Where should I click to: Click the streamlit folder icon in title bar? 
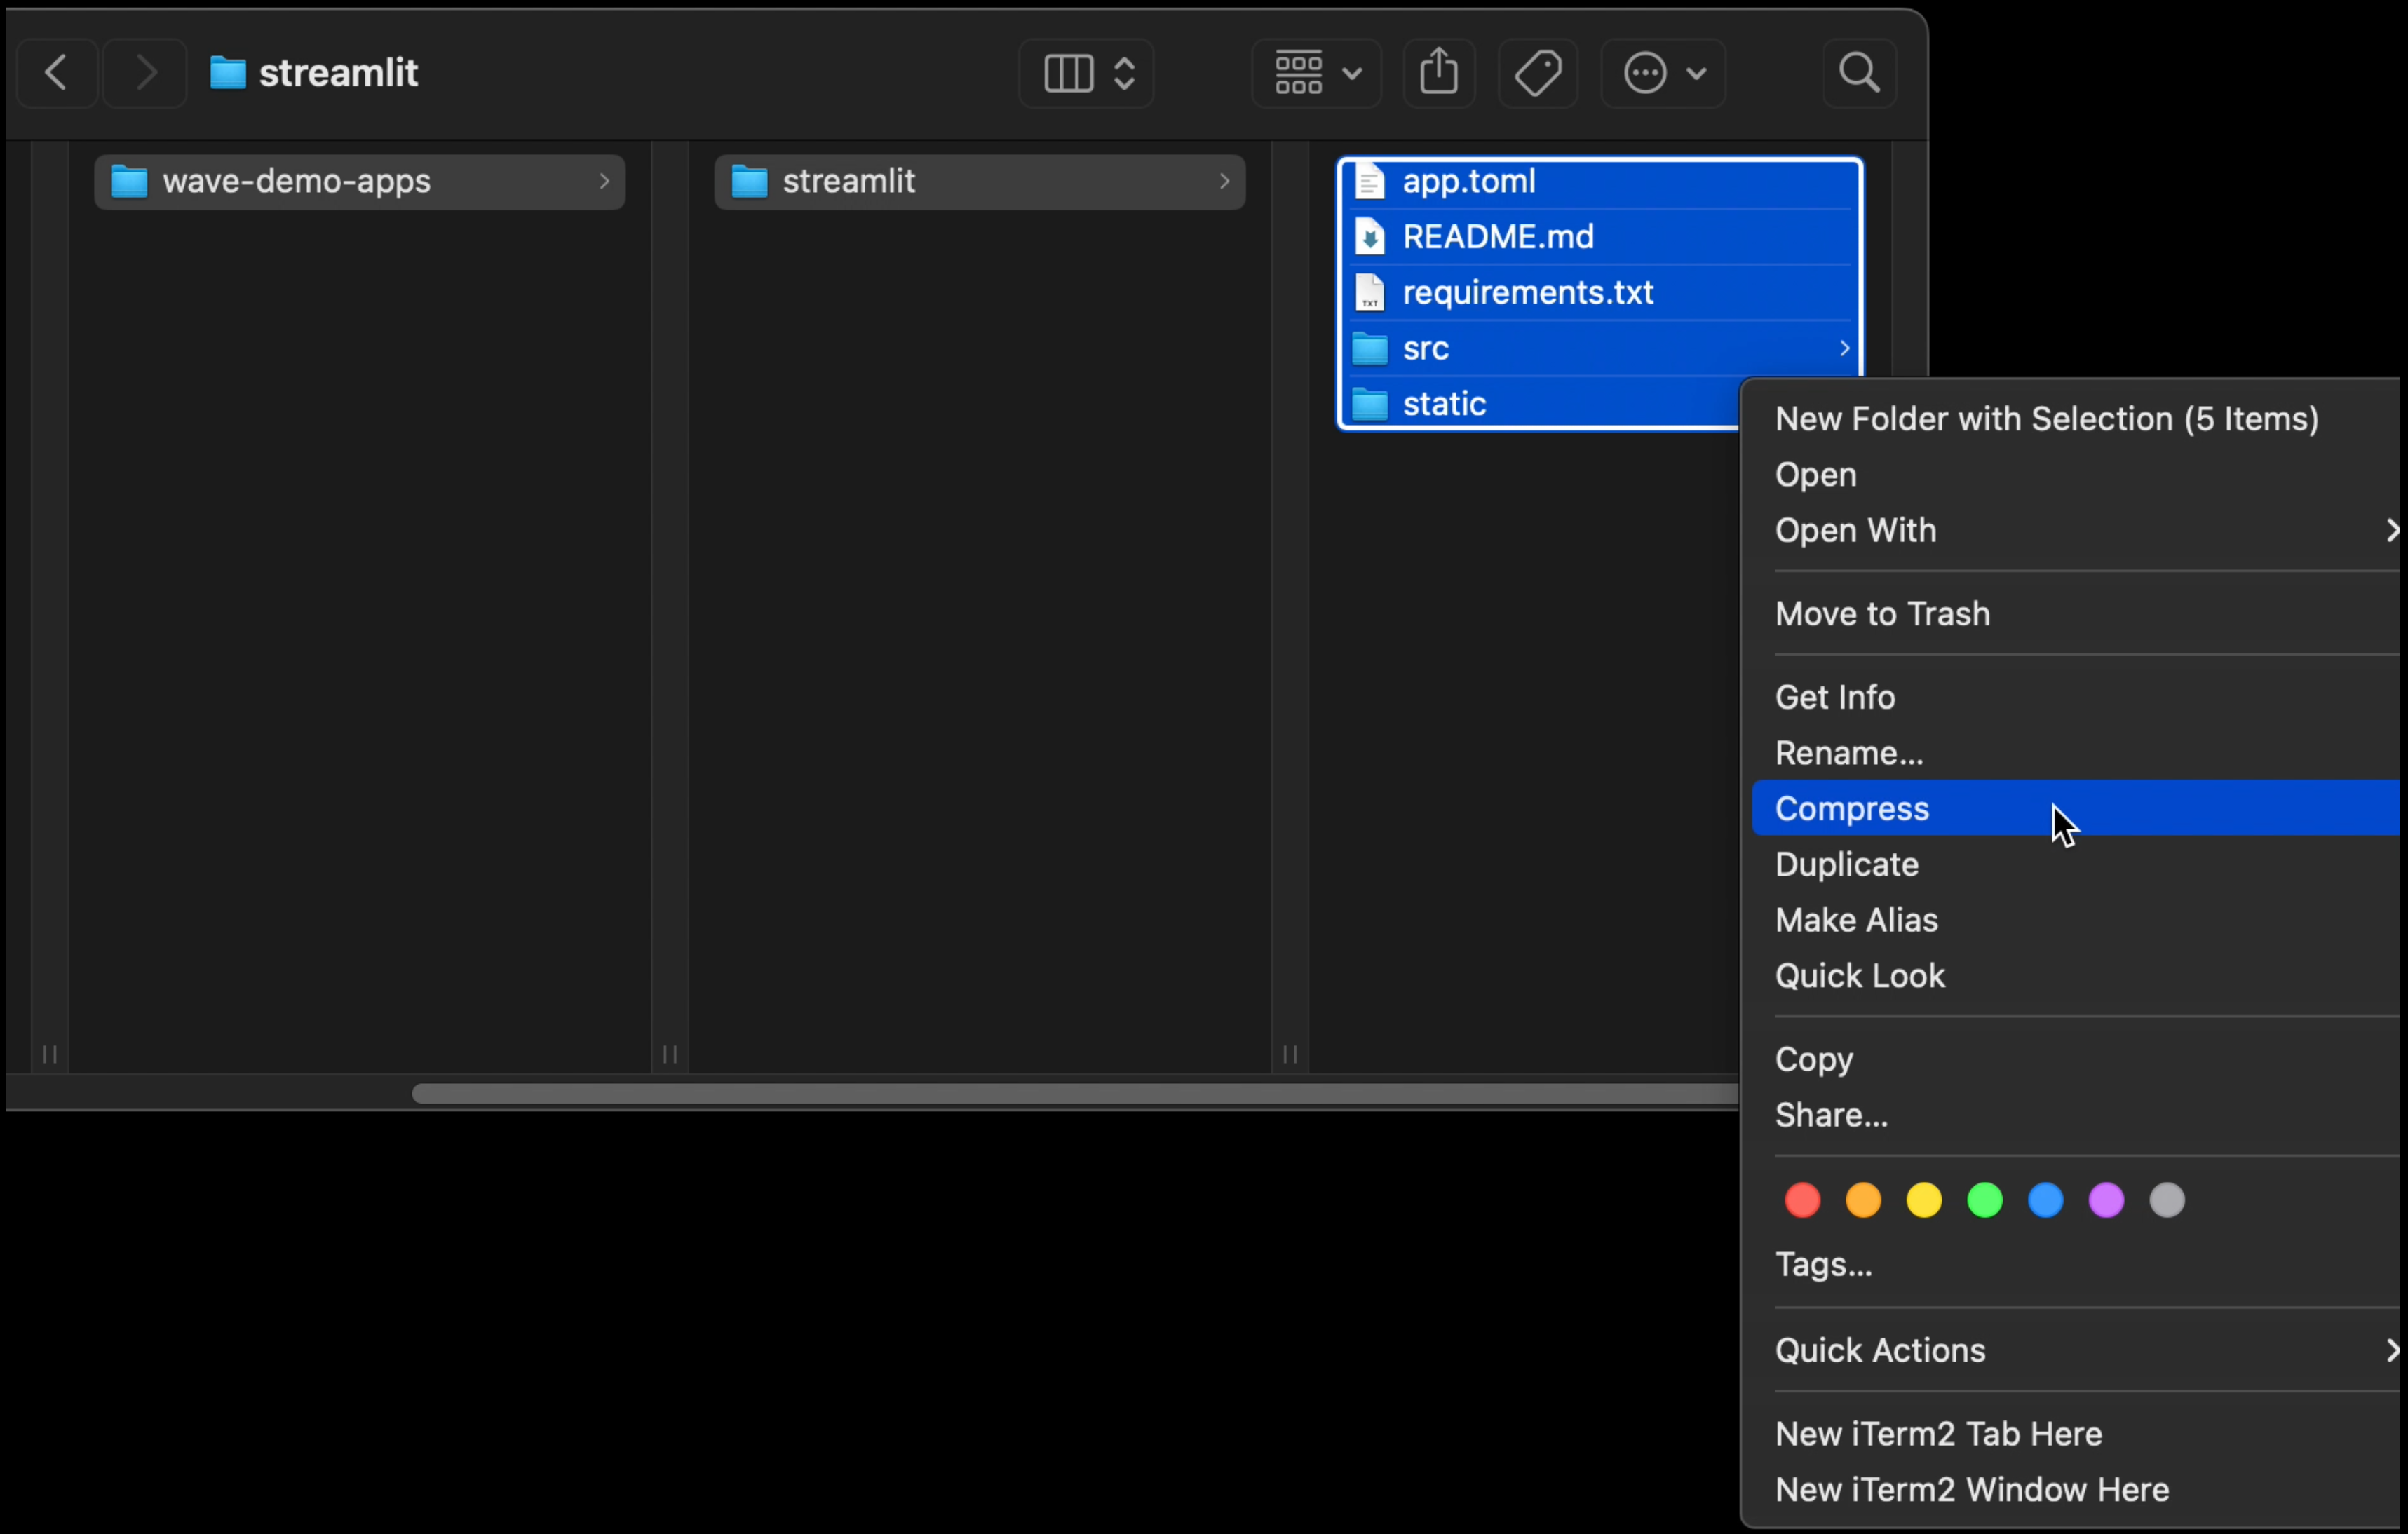coord(228,73)
